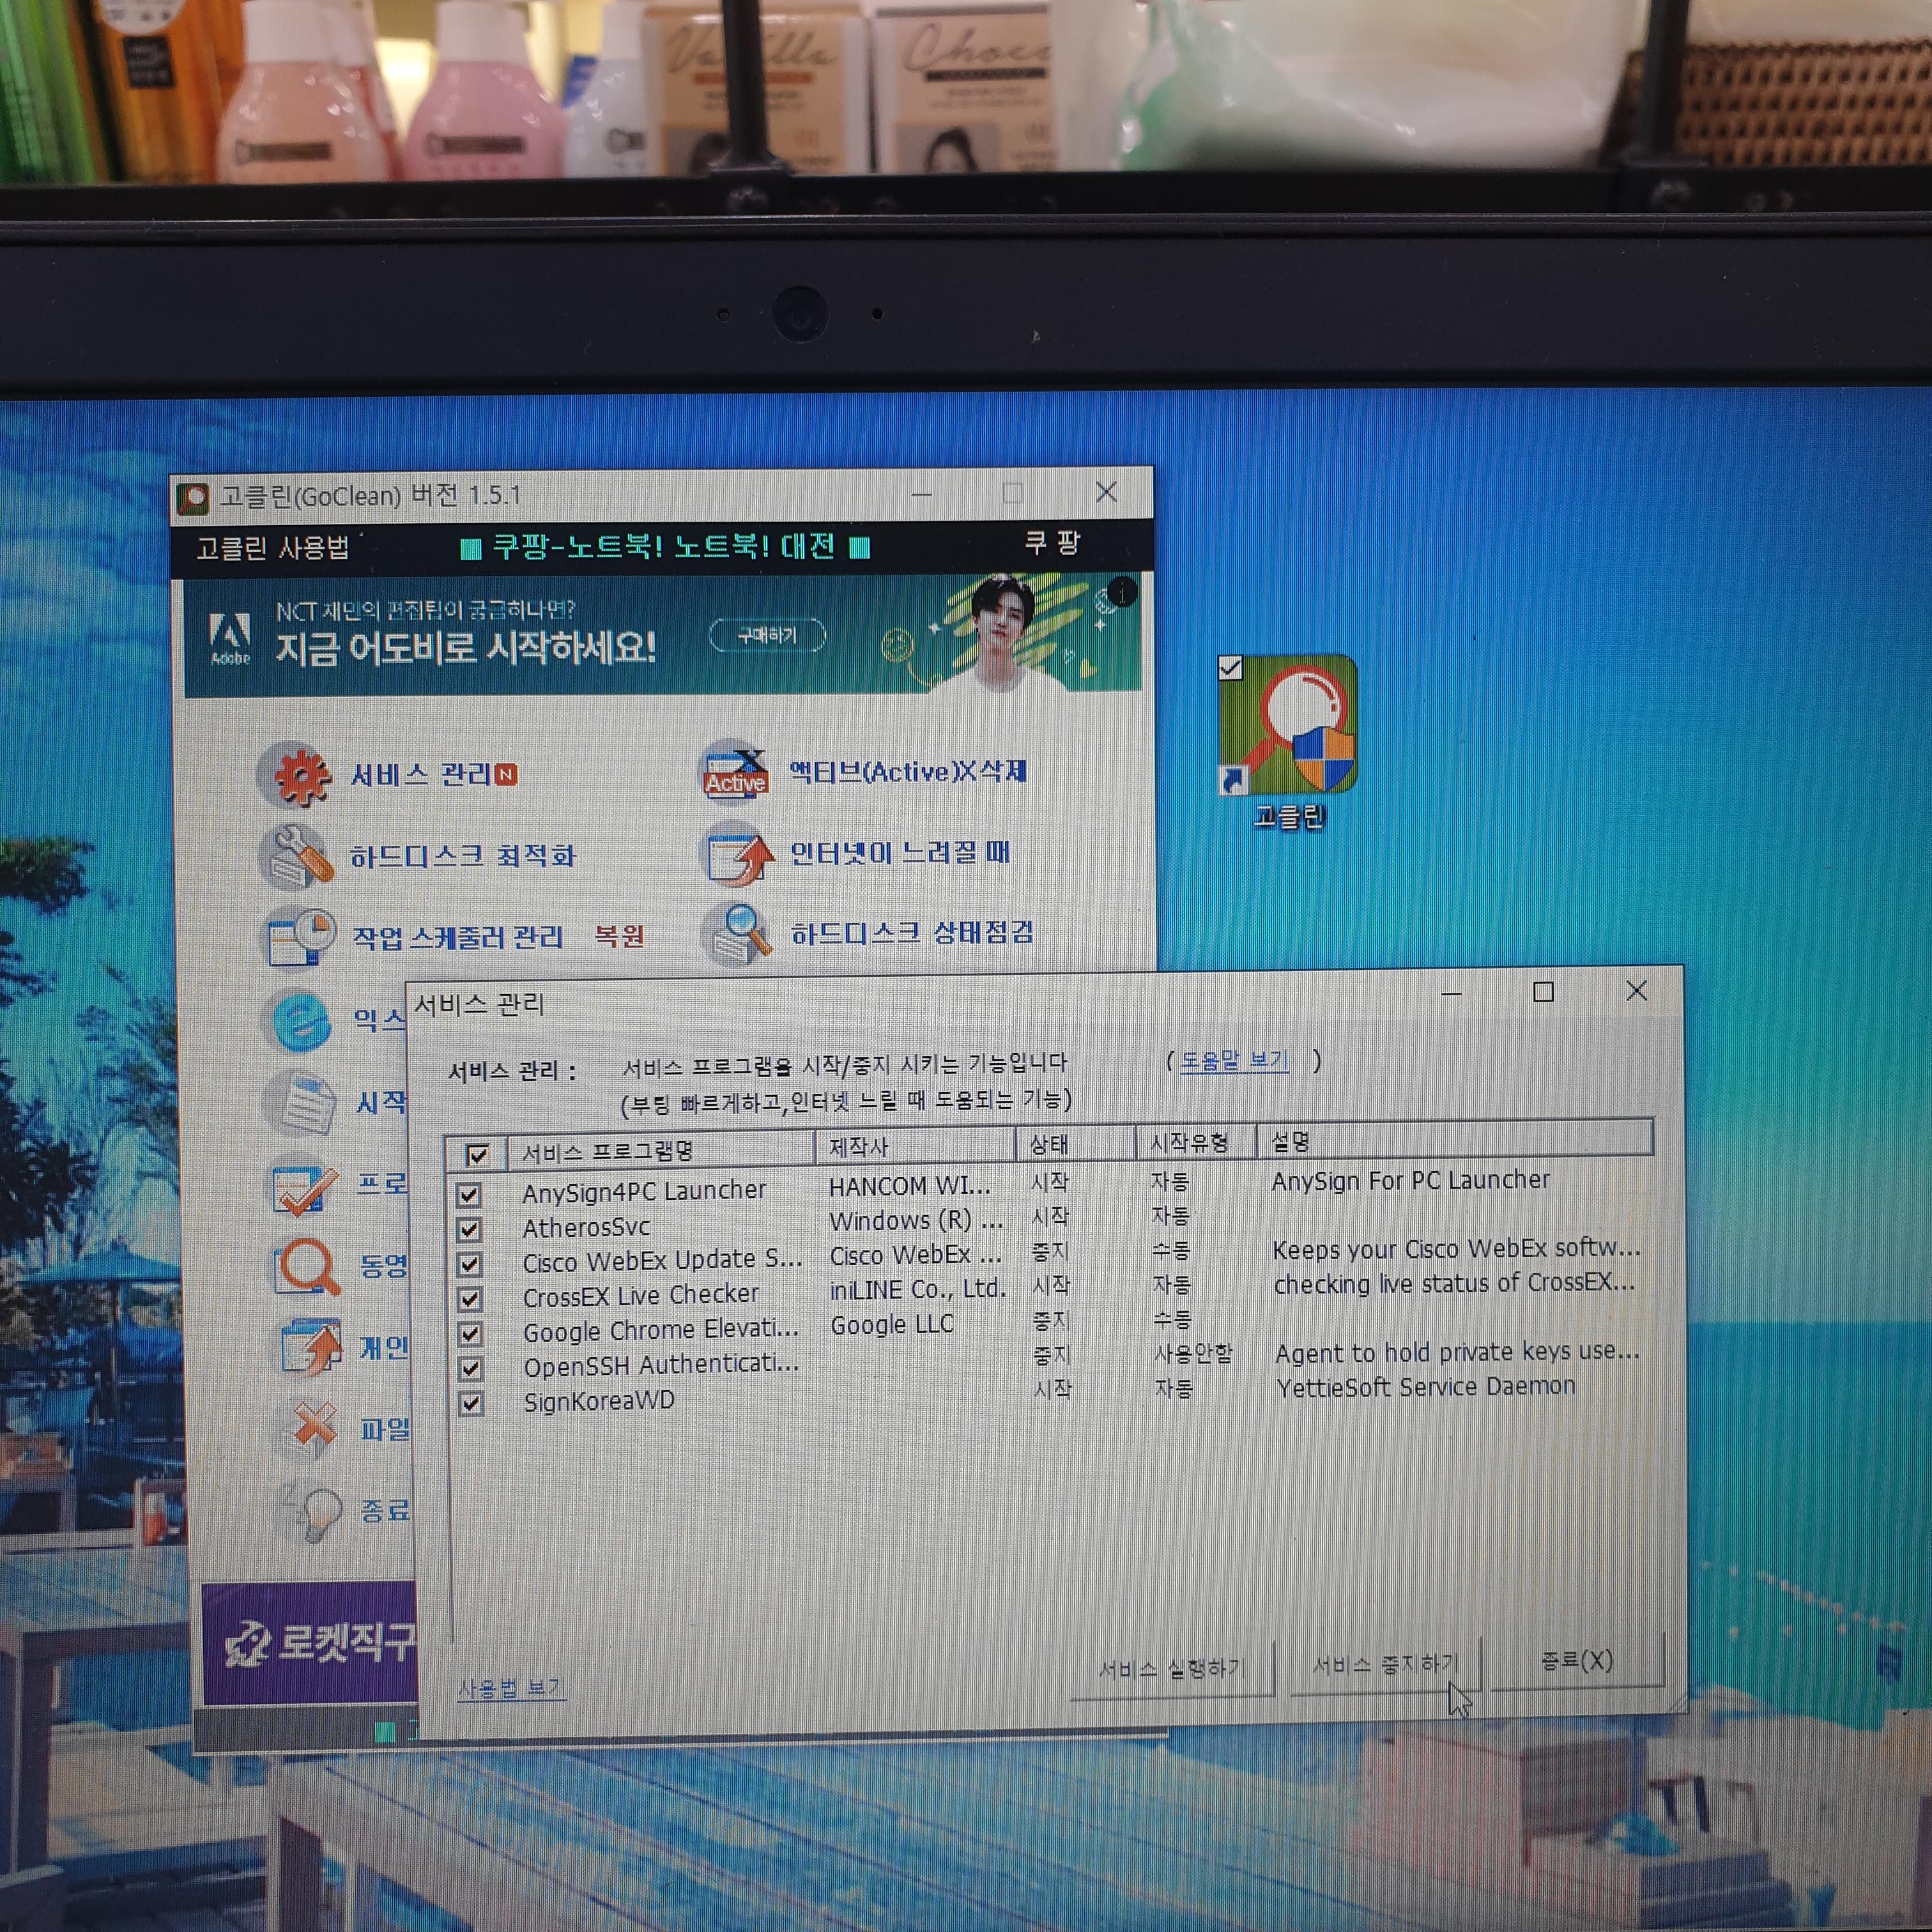Click the Google LLC manufacturer cell

892,1324
